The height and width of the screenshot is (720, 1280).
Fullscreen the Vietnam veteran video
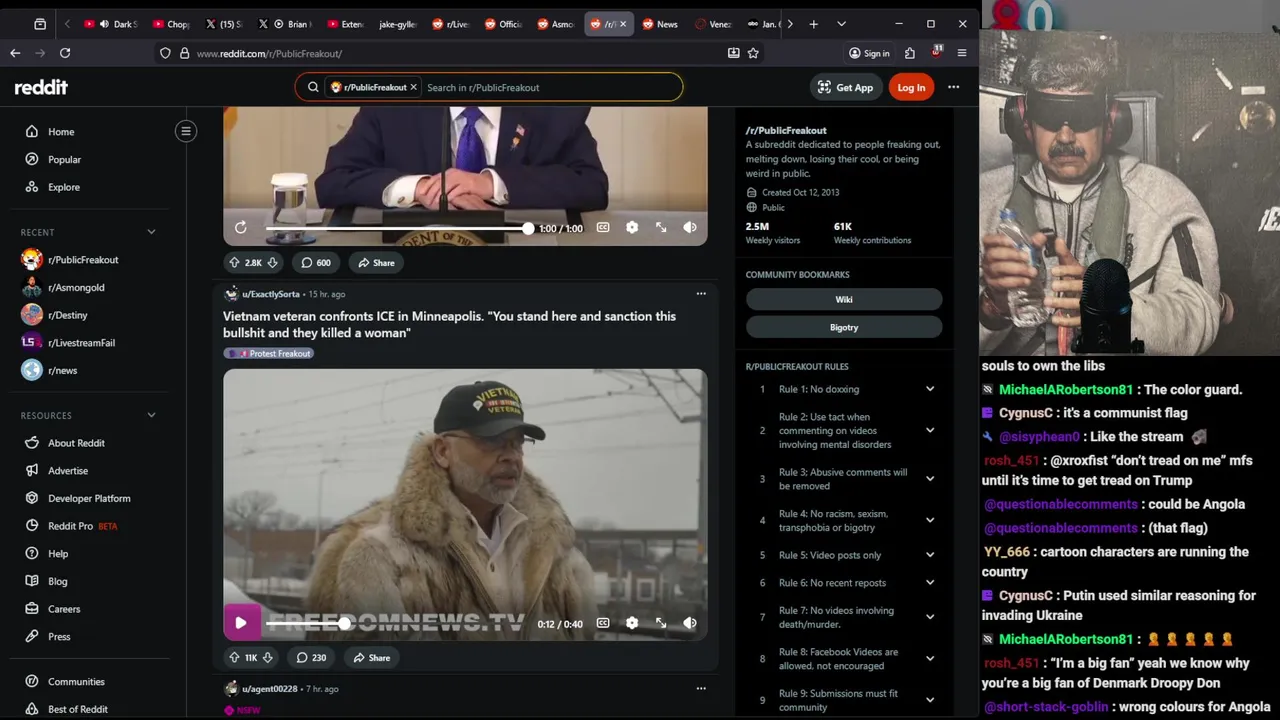tap(661, 623)
